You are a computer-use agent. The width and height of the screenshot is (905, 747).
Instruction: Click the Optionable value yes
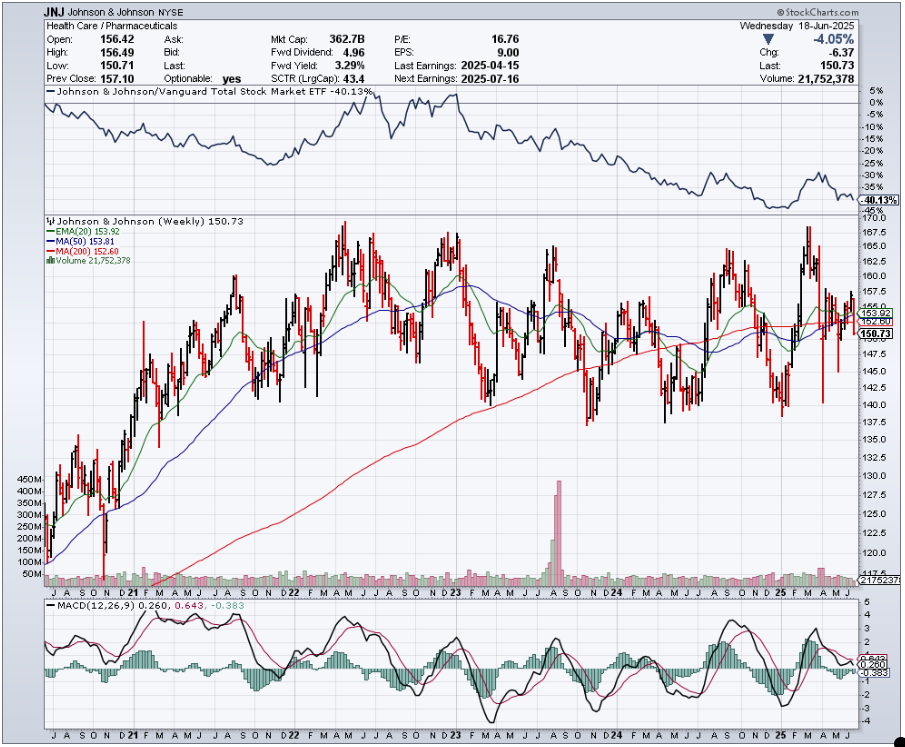231,79
